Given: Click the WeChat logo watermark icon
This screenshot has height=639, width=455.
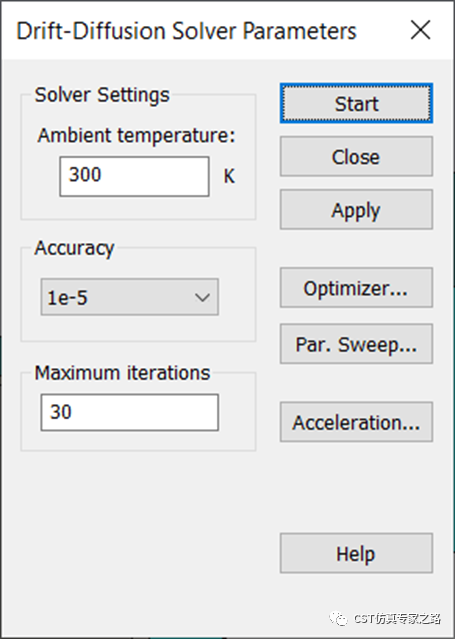Looking at the screenshot, I should tap(338, 619).
